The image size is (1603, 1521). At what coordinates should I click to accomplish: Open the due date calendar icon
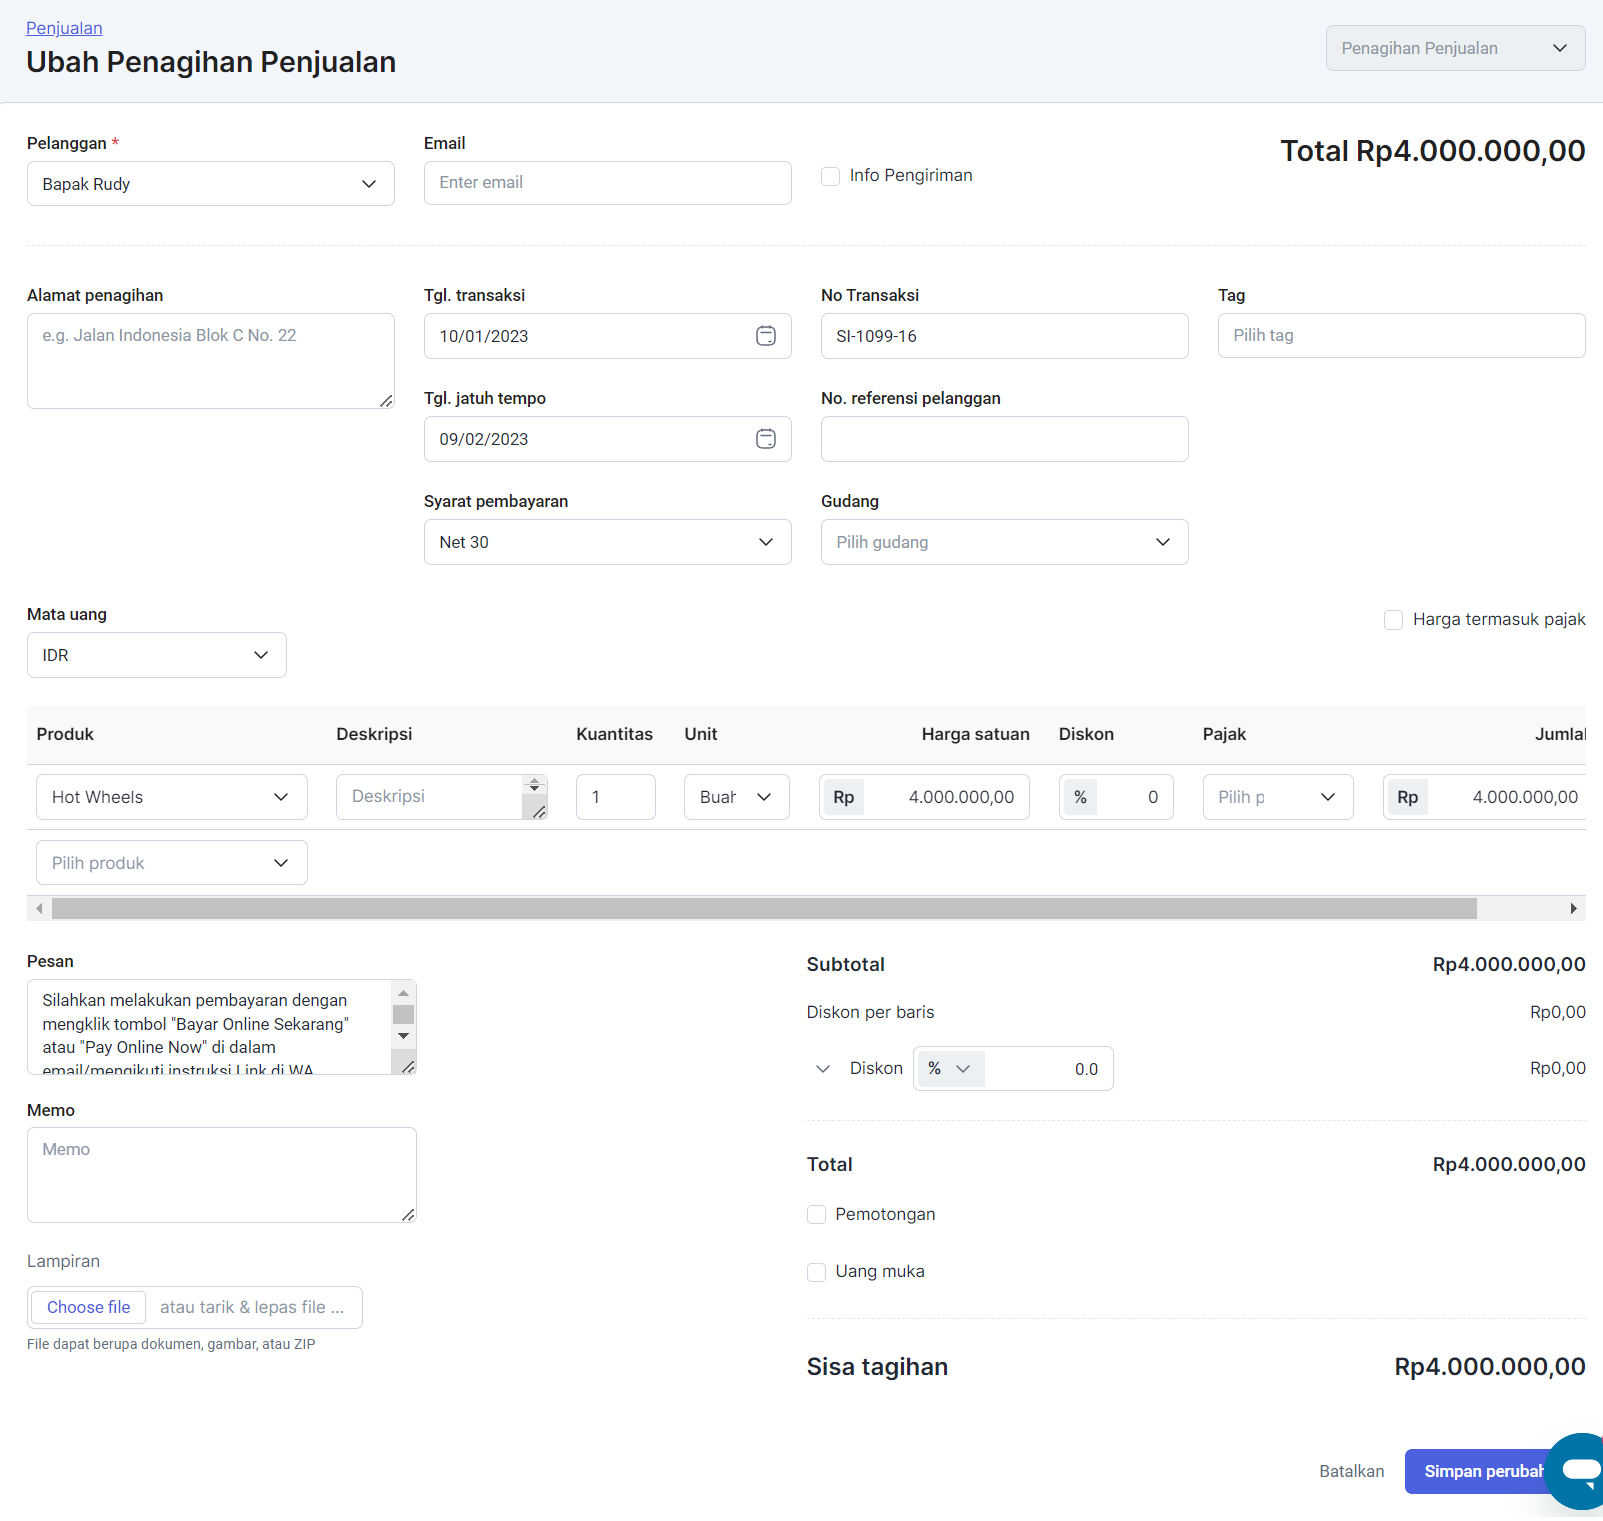coord(765,439)
